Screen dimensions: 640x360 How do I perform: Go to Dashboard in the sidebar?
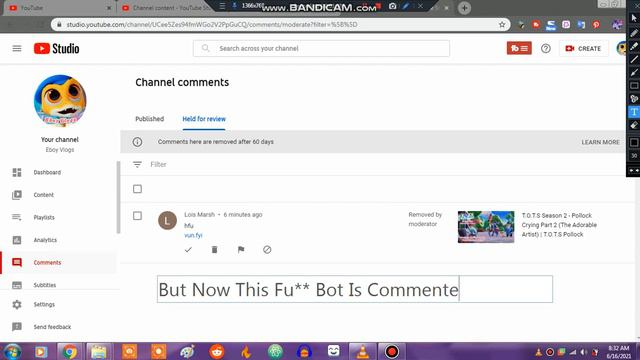(x=47, y=172)
